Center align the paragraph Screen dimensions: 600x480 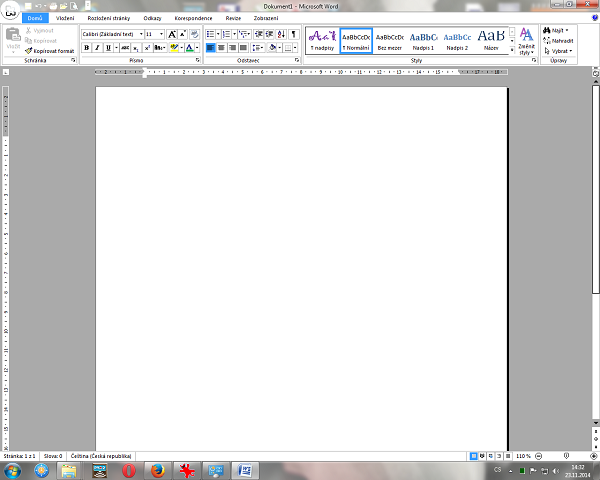(221, 47)
